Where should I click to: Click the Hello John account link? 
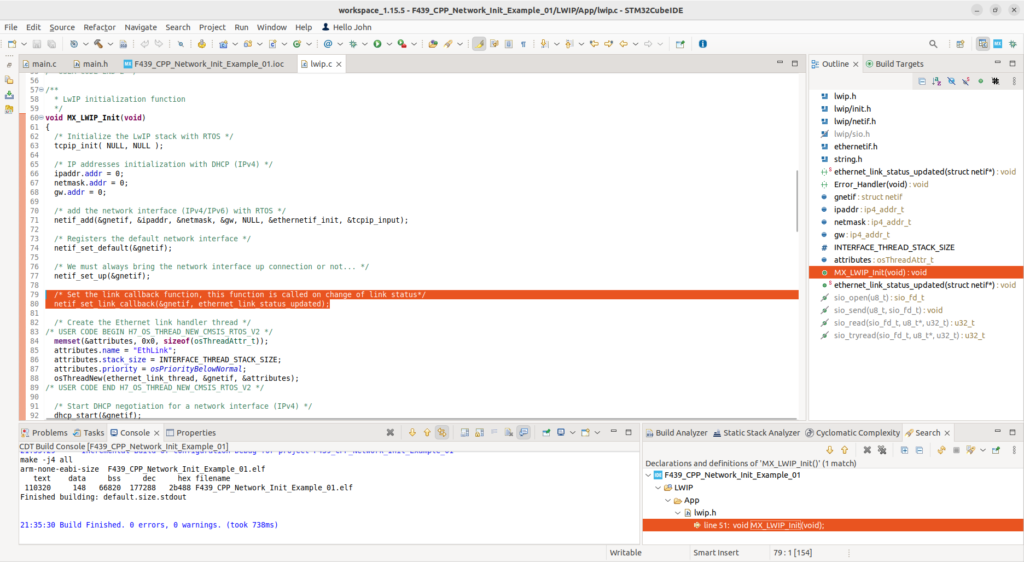[346, 27]
